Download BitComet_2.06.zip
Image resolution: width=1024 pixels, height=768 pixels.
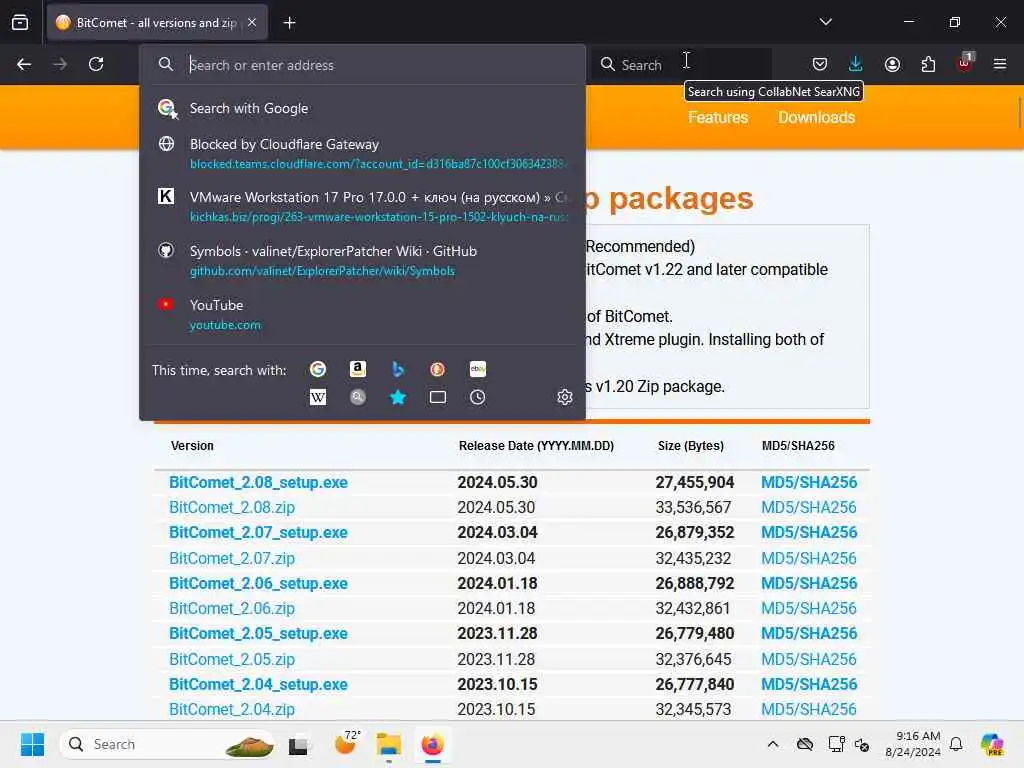click(x=232, y=608)
